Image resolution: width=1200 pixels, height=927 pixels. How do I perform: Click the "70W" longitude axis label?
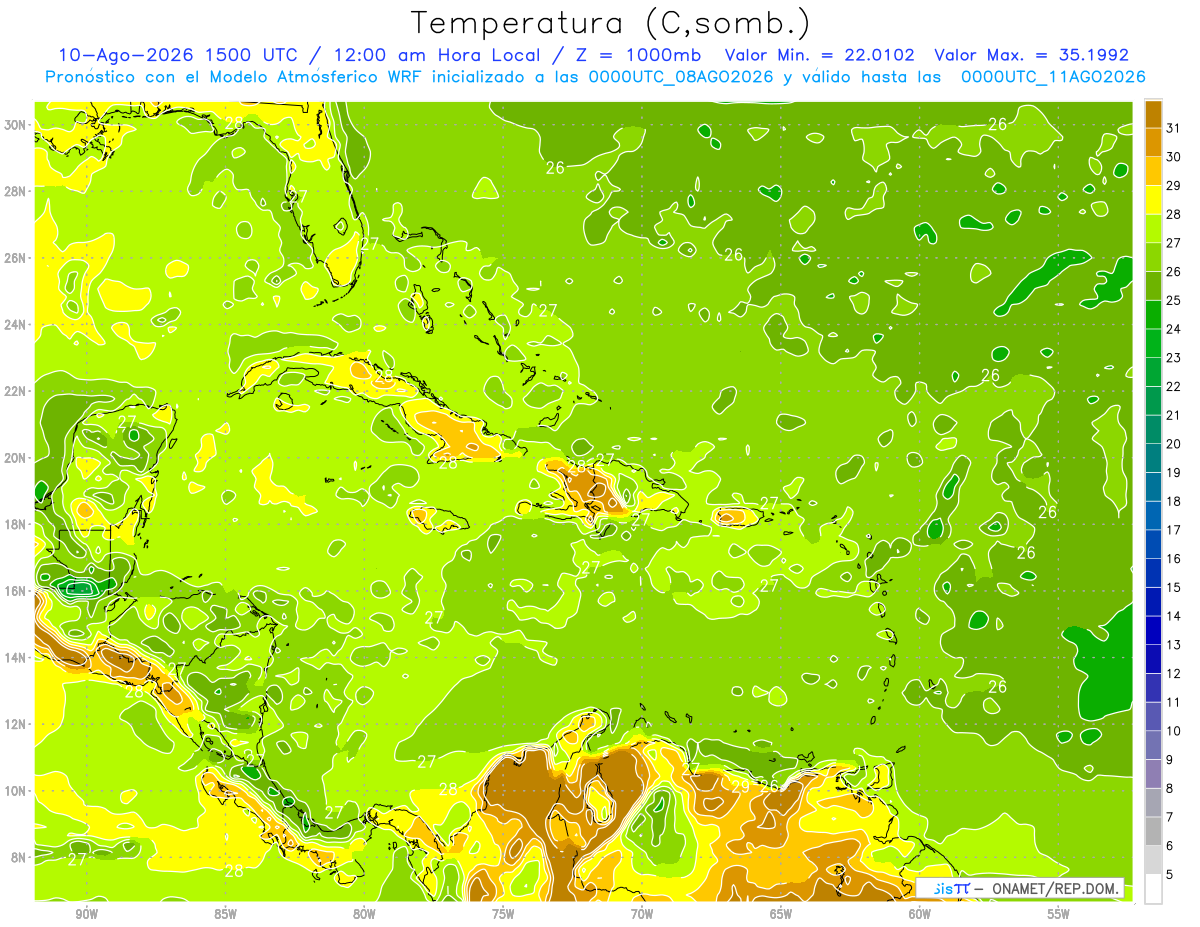(642, 914)
